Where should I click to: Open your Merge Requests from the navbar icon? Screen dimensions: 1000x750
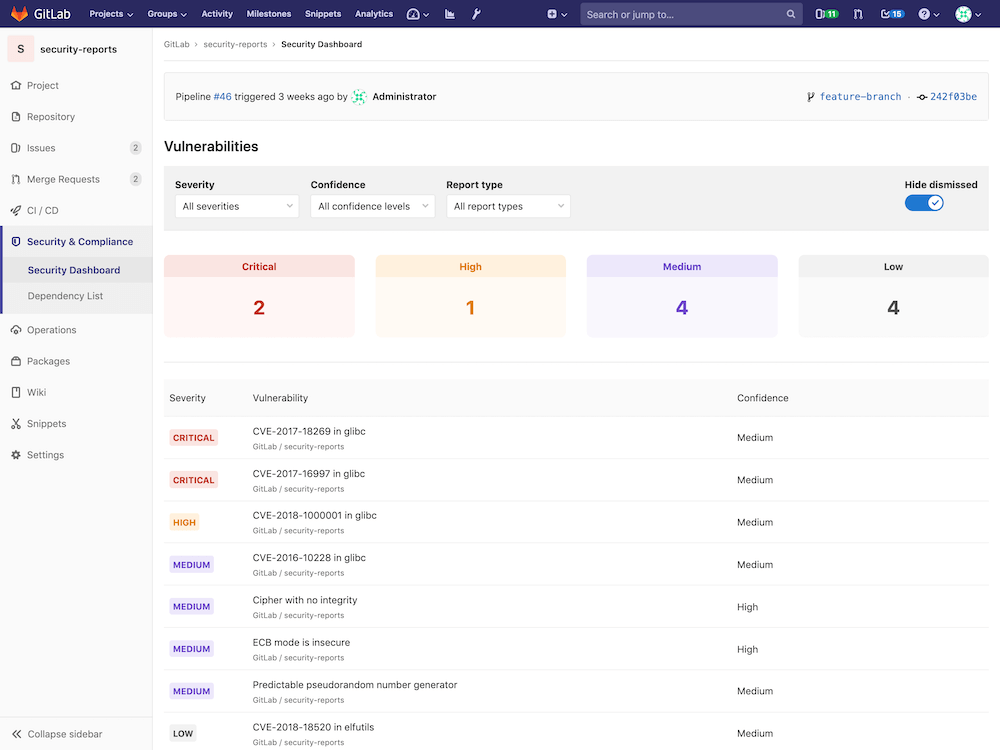tap(858, 14)
